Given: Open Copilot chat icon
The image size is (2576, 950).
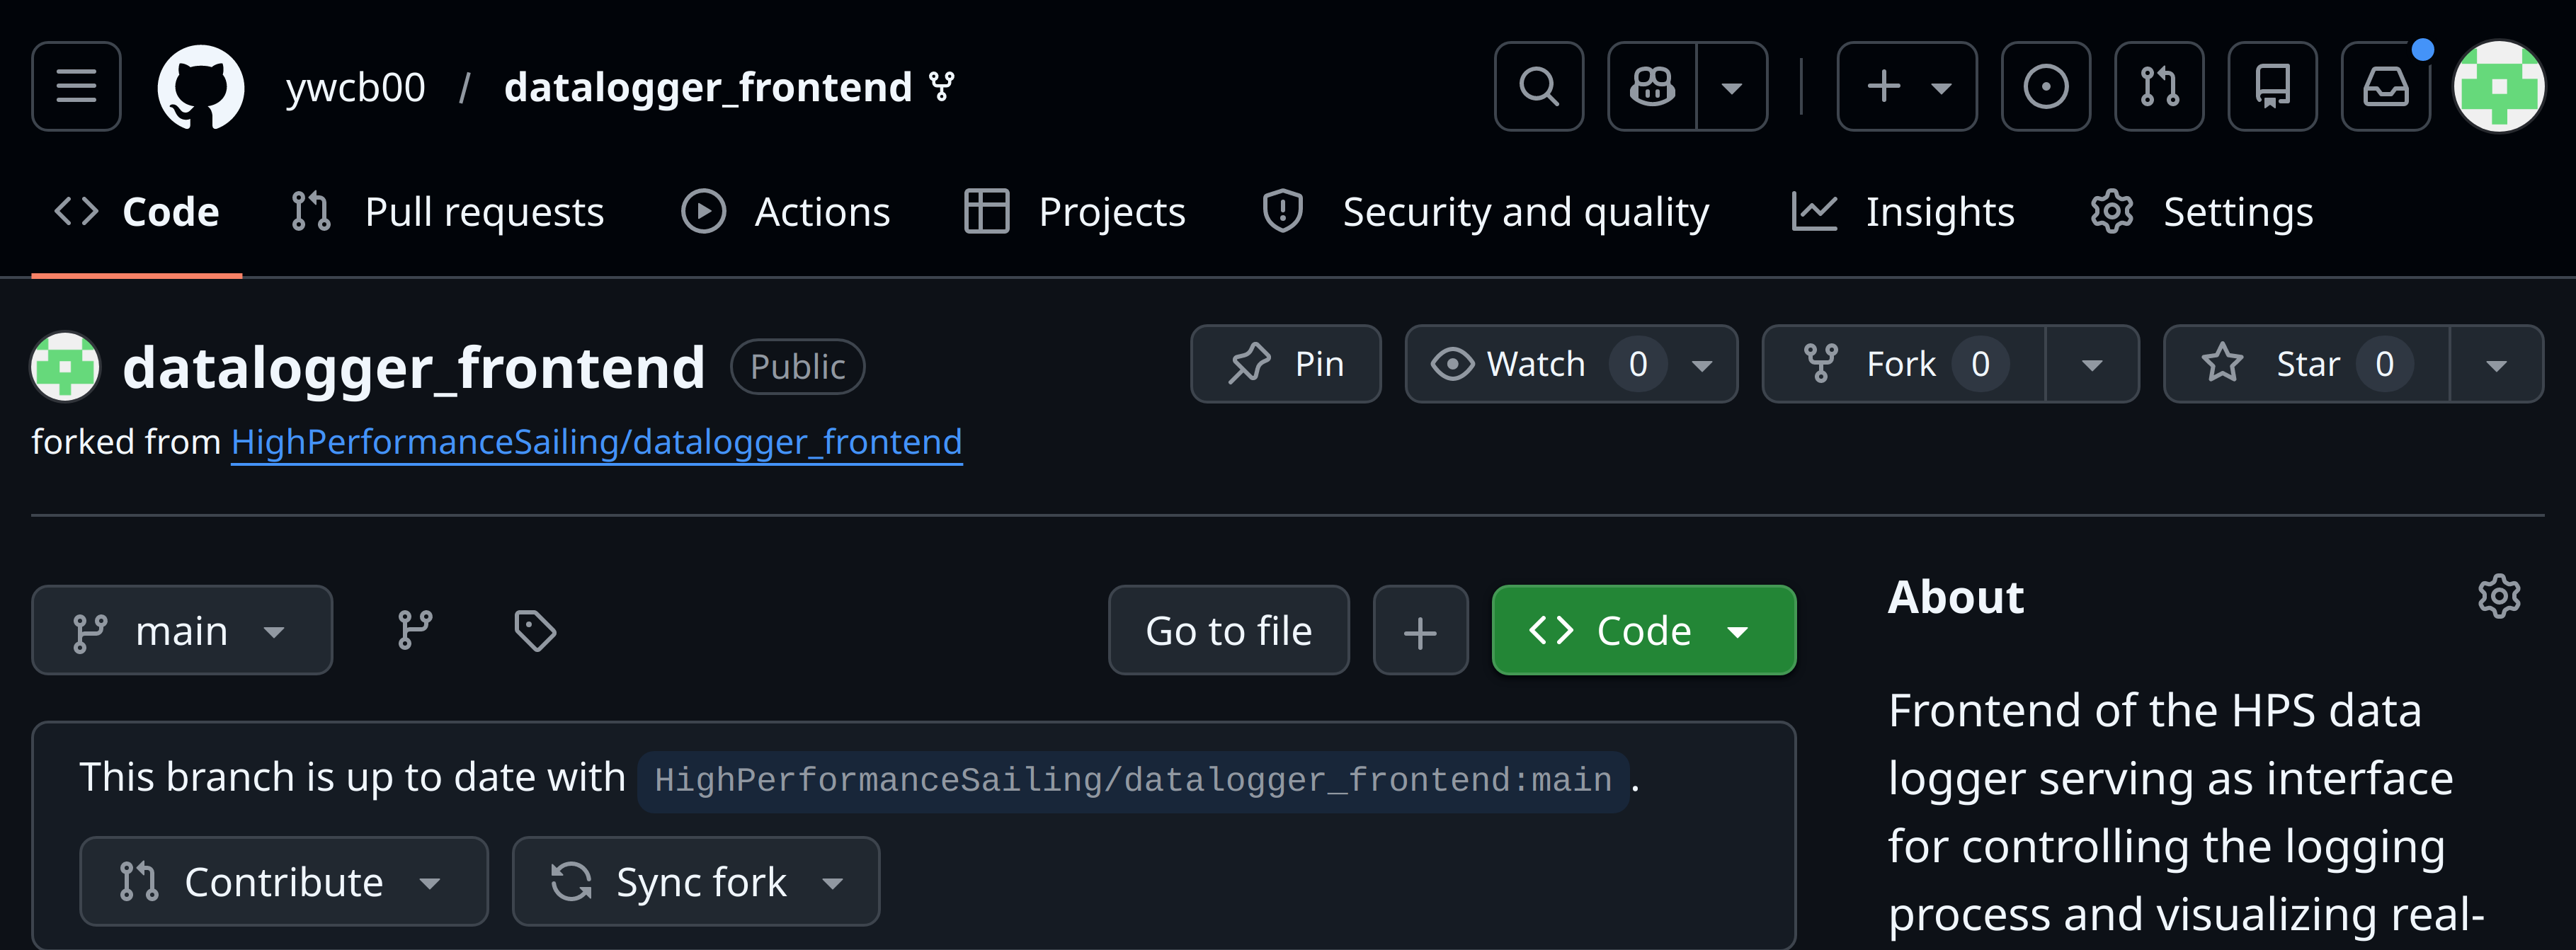Looking at the screenshot, I should (1652, 86).
